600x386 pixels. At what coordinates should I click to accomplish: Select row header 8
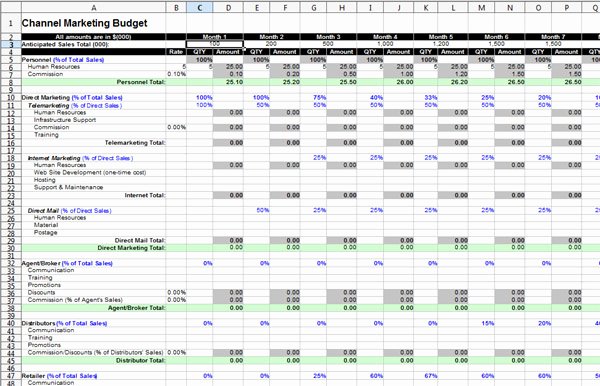11,82
